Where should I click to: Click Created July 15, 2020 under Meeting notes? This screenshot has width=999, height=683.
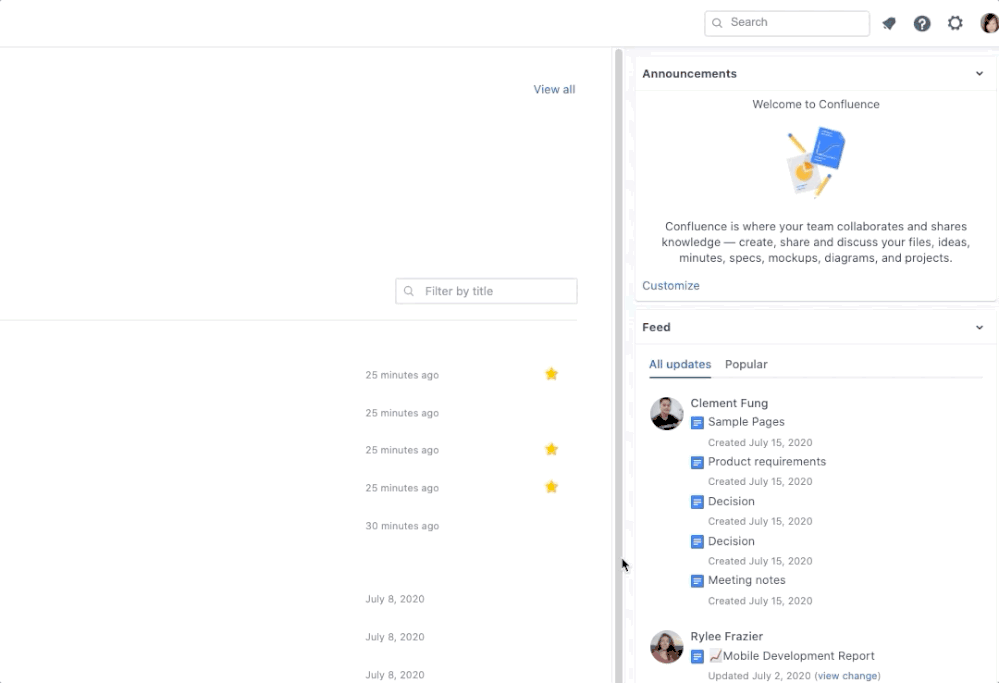pyautogui.click(x=760, y=600)
